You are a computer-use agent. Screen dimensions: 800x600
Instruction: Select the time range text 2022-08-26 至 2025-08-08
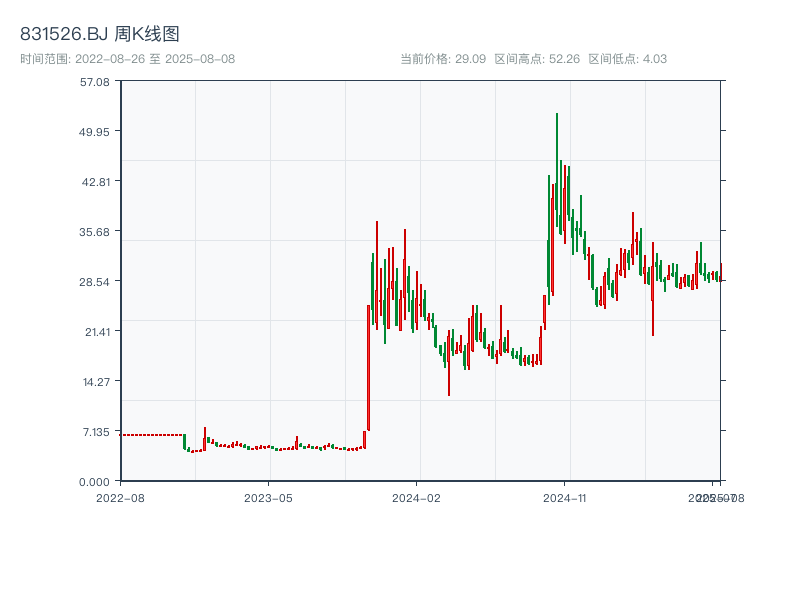coord(155,59)
